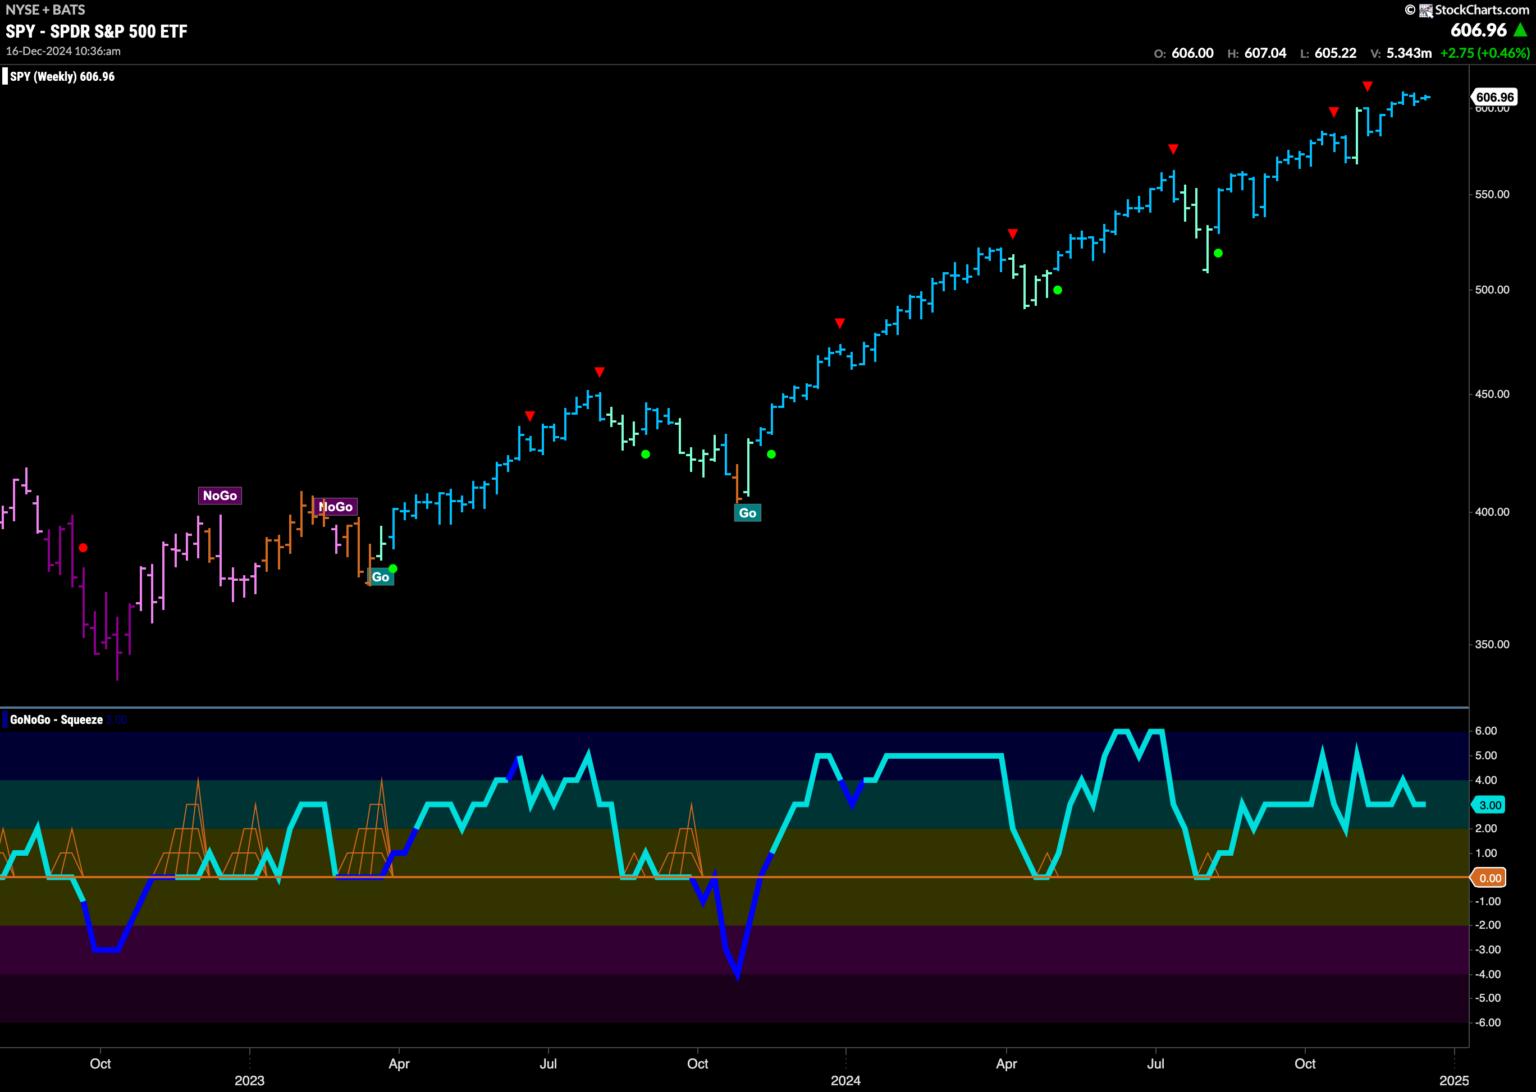Click the orange 0.00 zero-line badge
This screenshot has width=1536, height=1092.
click(x=1490, y=878)
